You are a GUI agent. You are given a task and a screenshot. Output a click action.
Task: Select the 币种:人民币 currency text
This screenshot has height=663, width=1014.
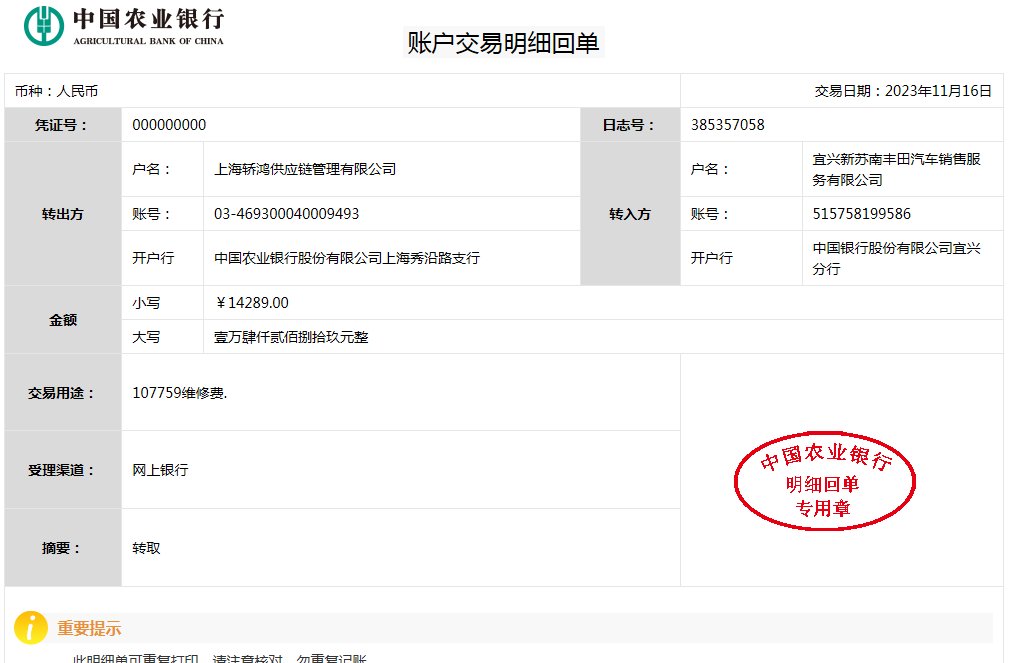[56, 91]
